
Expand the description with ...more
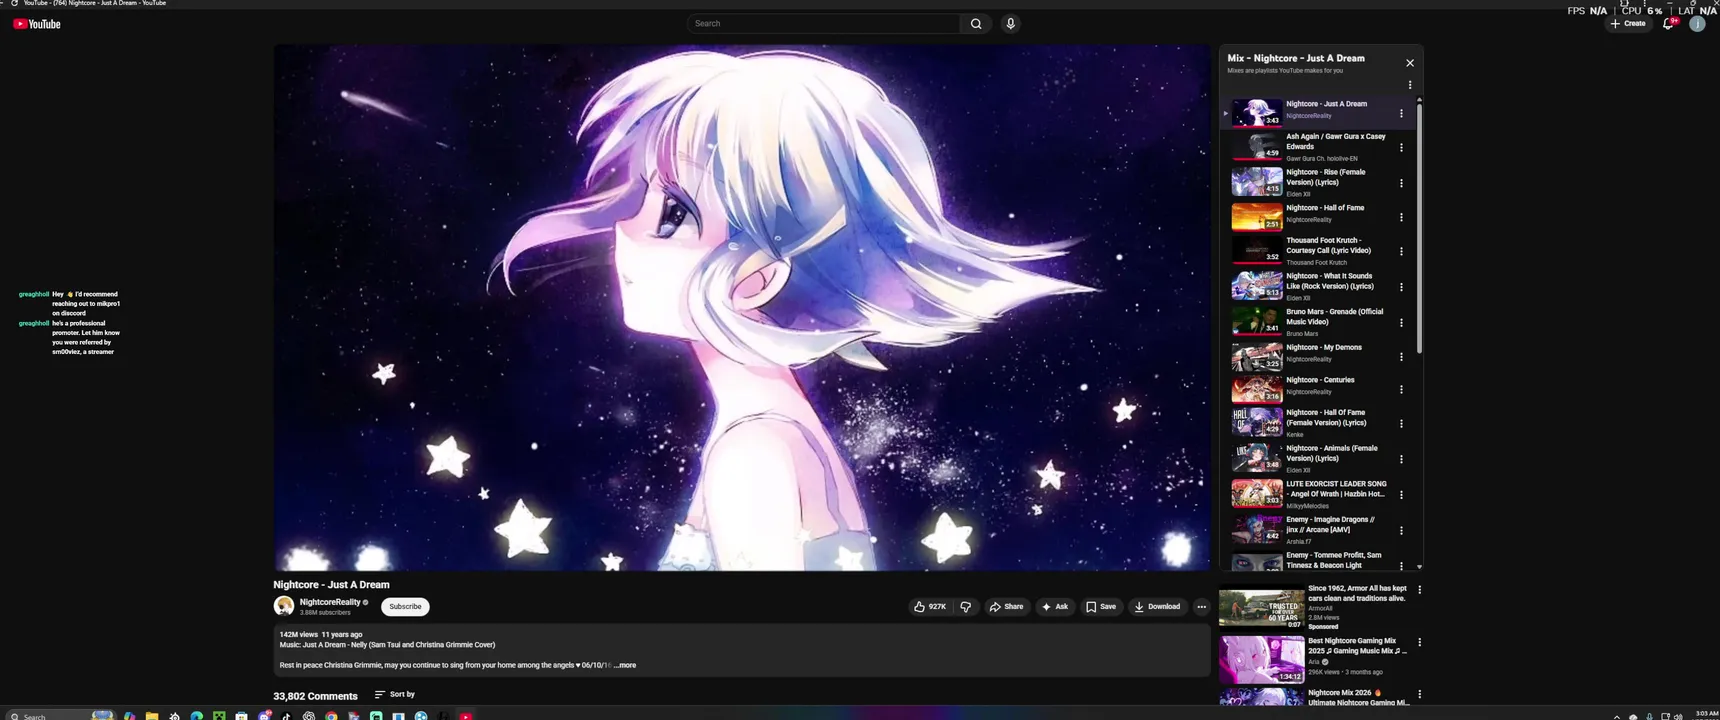tap(625, 665)
